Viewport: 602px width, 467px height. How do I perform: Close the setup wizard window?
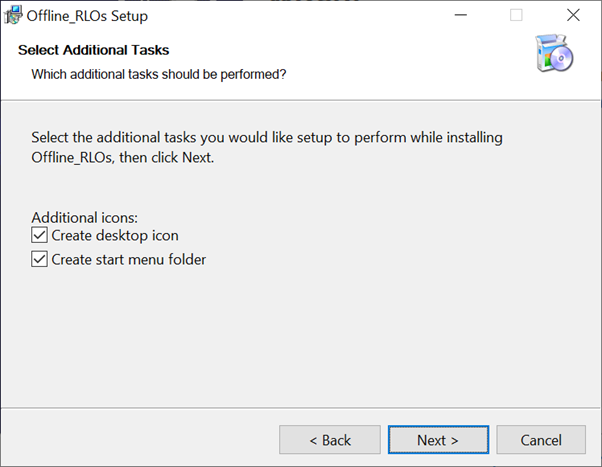pyautogui.click(x=573, y=16)
